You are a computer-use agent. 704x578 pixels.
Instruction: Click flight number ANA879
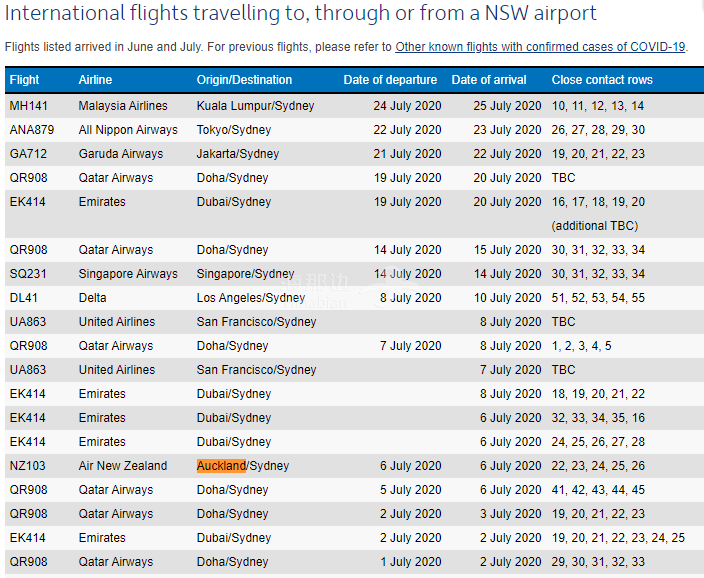pyautogui.click(x=31, y=130)
